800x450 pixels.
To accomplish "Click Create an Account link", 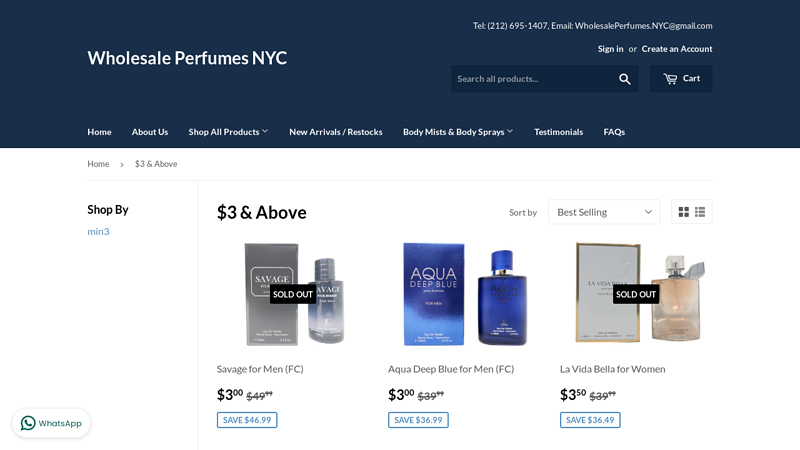I will point(677,49).
